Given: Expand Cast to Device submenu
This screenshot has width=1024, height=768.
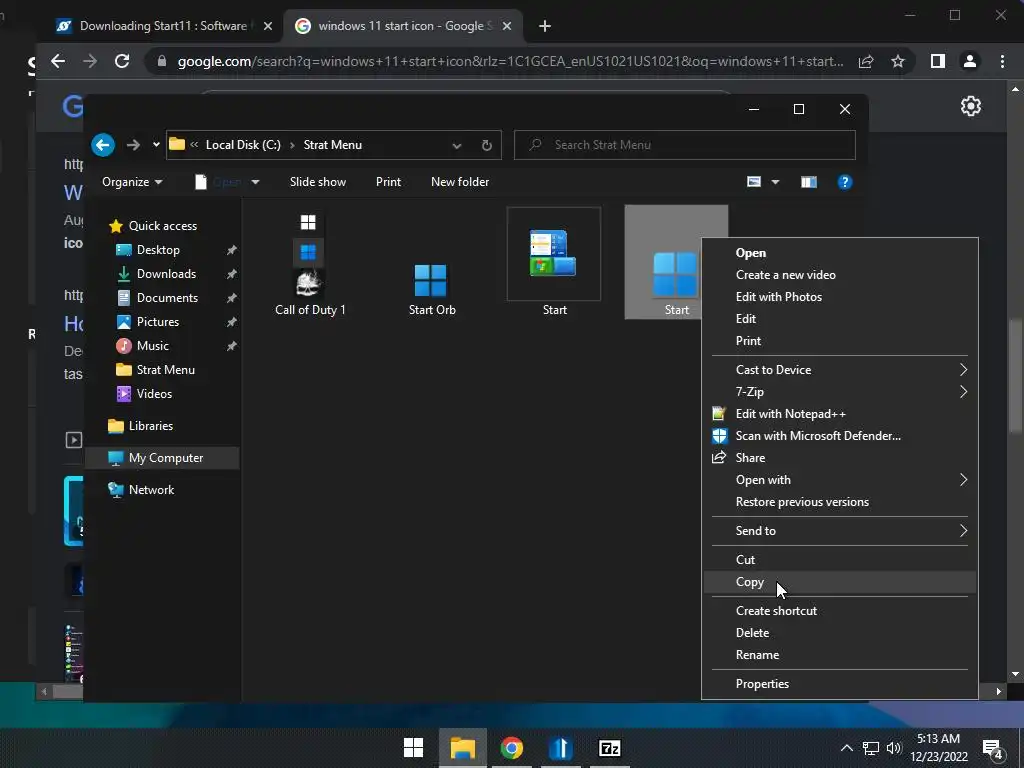Looking at the screenshot, I should [840, 370].
